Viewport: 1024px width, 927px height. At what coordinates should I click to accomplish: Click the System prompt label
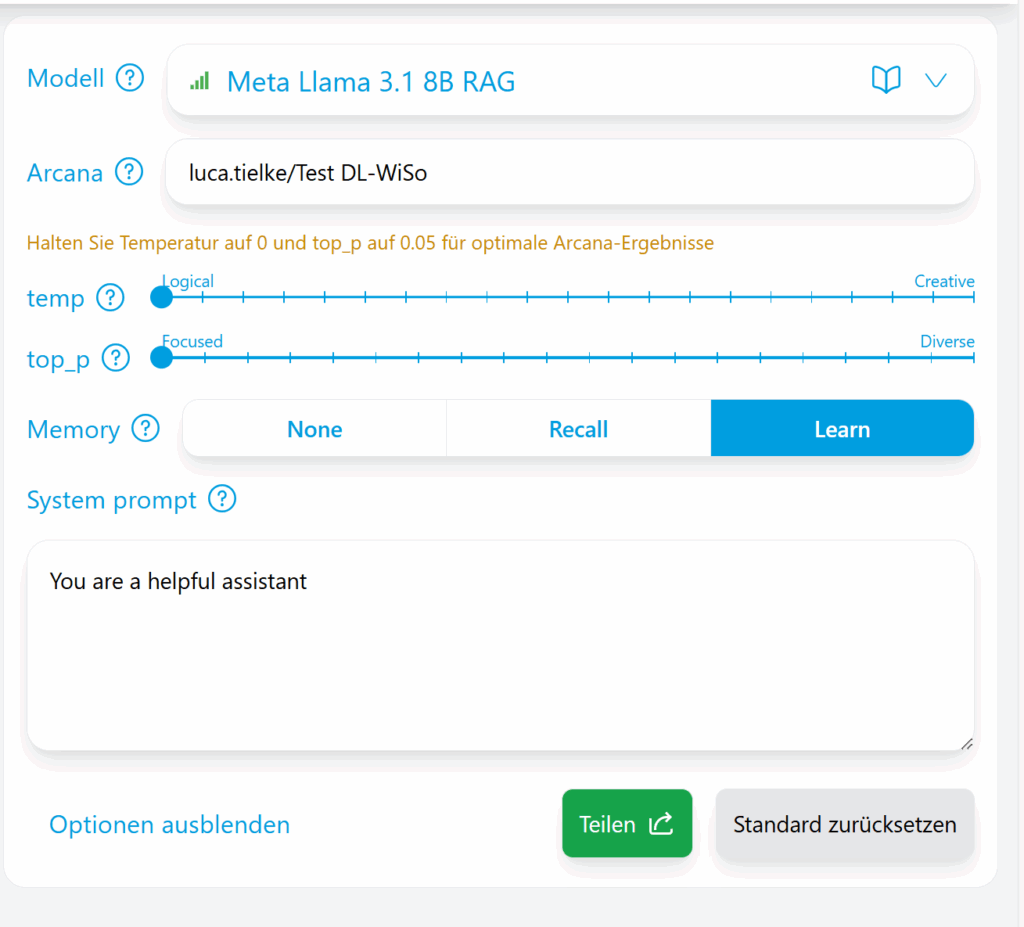(112, 500)
